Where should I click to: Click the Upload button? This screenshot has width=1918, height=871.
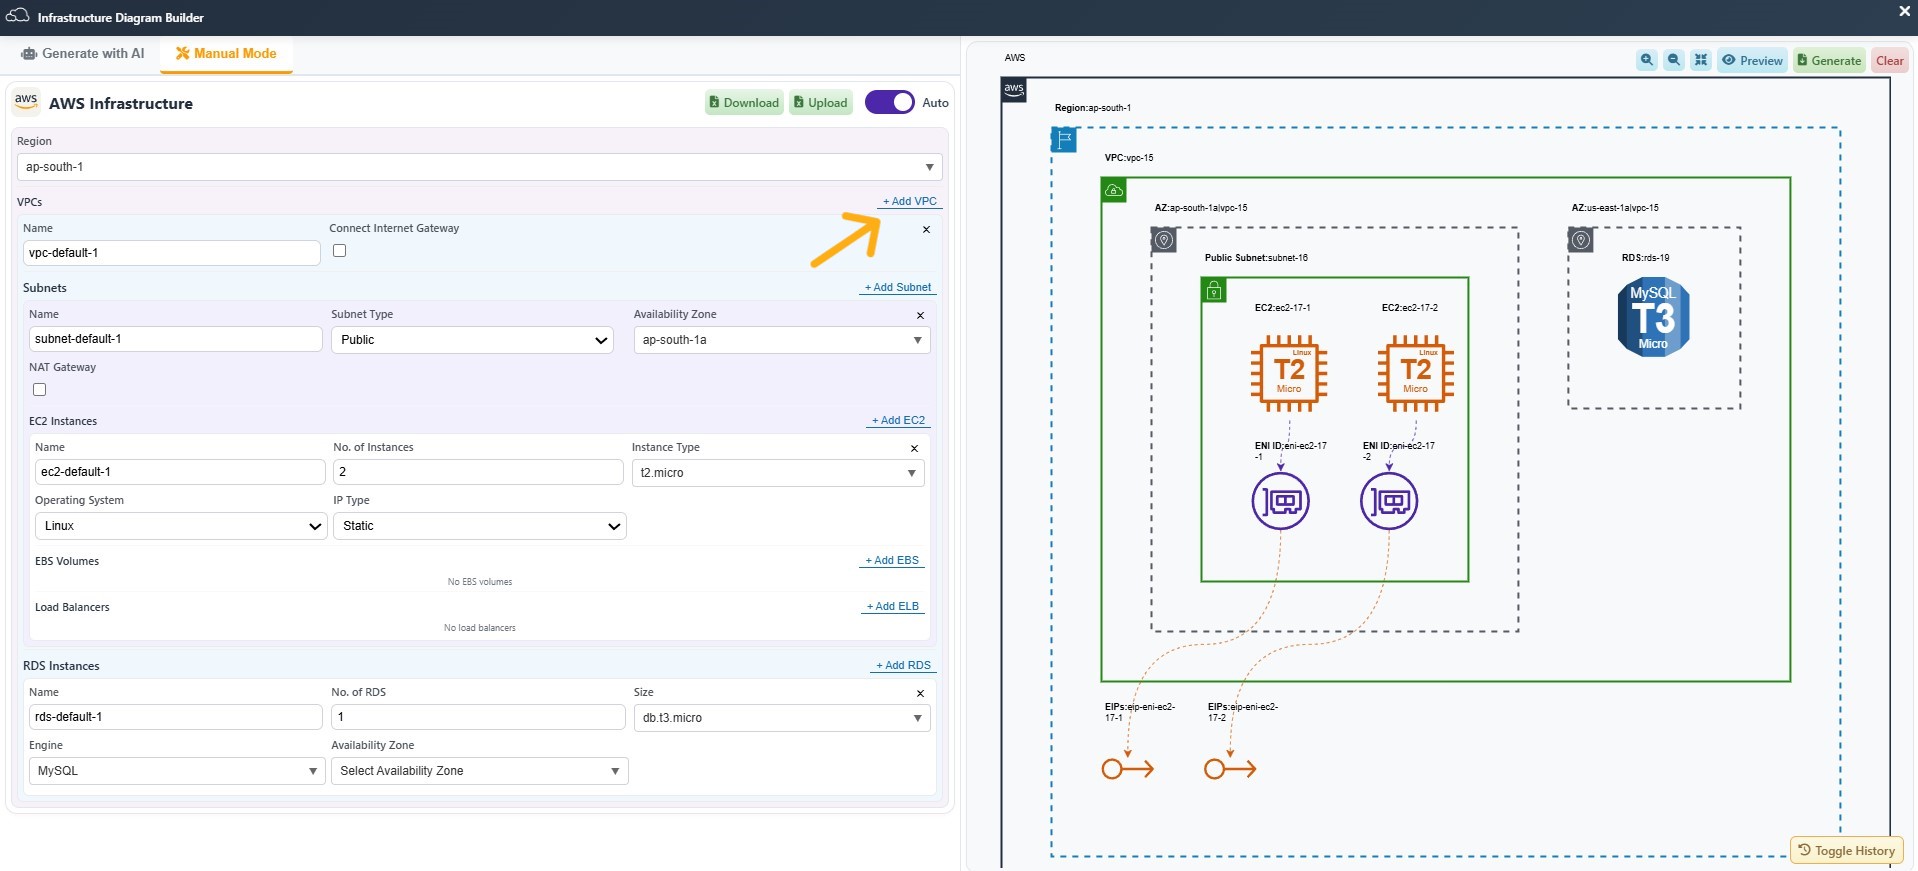coord(821,102)
